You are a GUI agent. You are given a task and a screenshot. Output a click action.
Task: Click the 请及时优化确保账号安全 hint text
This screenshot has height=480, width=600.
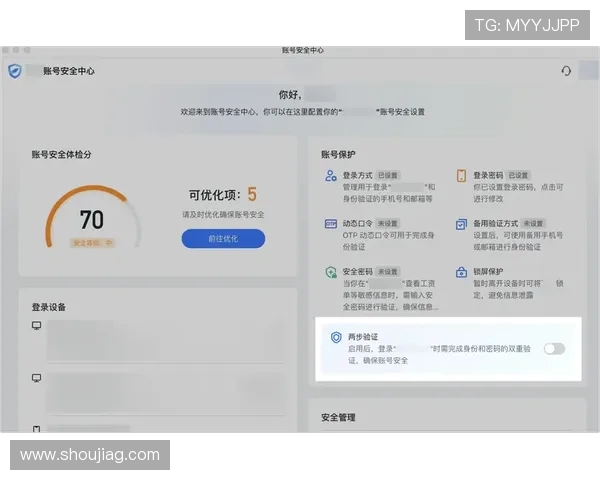pos(223,215)
